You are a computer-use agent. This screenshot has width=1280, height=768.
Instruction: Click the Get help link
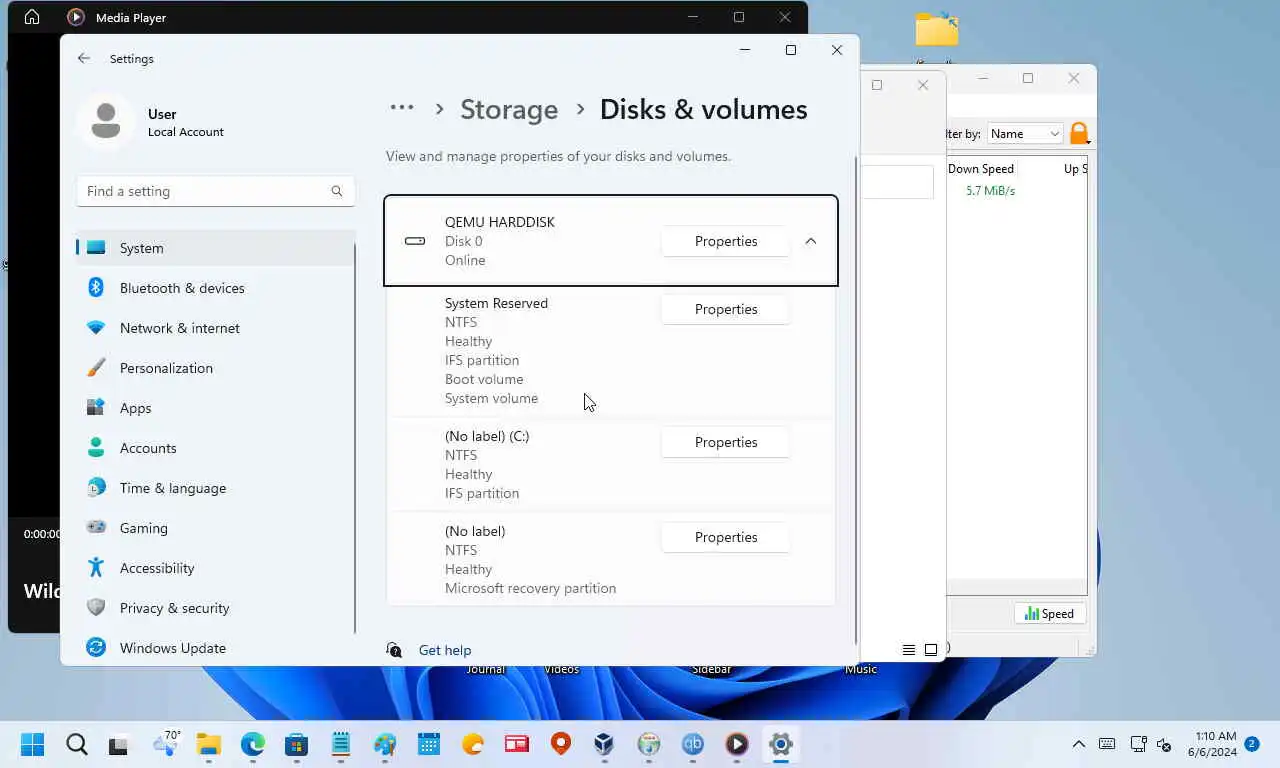[x=445, y=650]
